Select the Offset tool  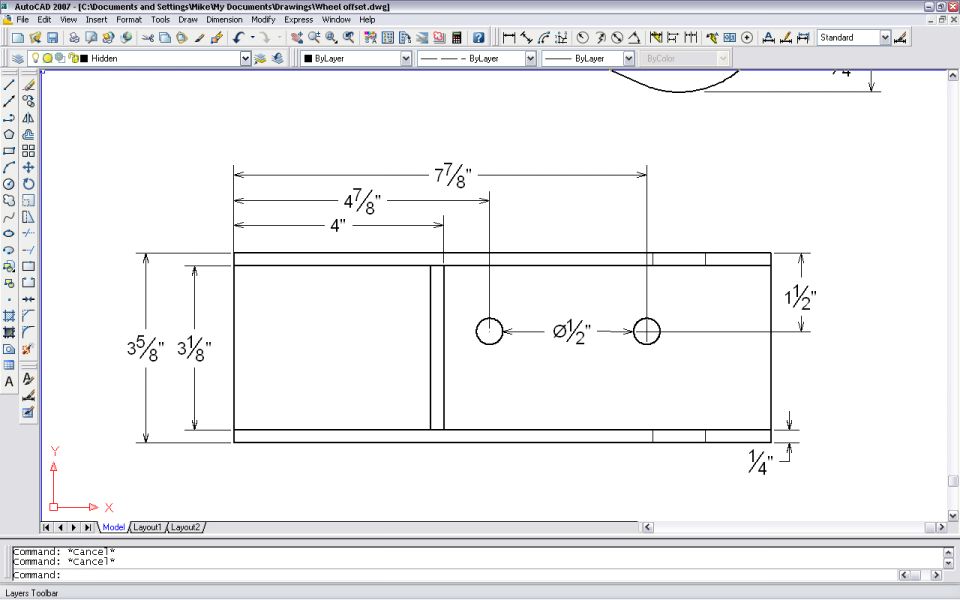point(28,134)
